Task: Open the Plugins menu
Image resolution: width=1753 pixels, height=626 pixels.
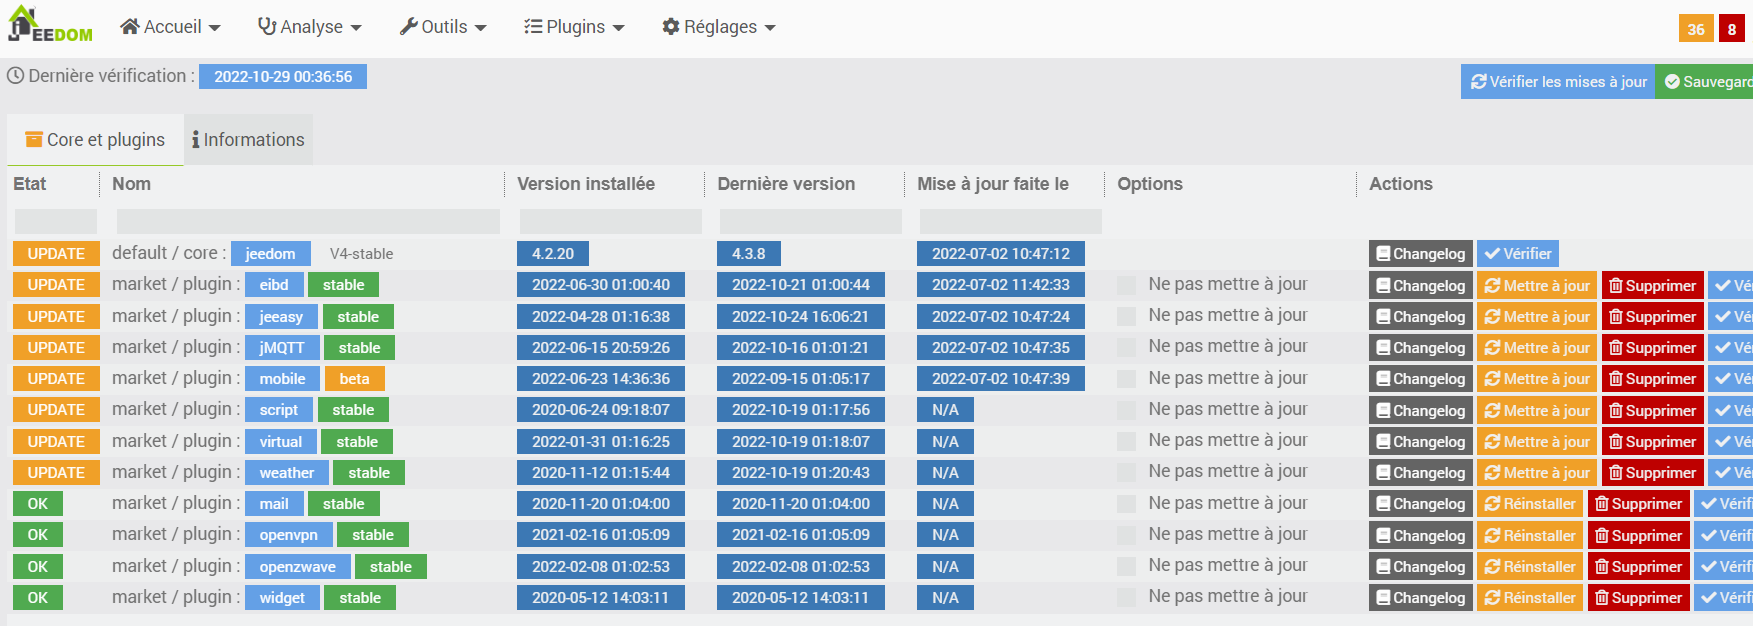Action: coord(574,27)
